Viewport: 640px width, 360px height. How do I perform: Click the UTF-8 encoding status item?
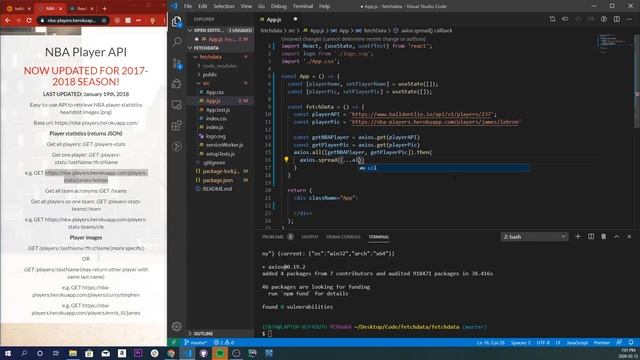click(x=542, y=342)
